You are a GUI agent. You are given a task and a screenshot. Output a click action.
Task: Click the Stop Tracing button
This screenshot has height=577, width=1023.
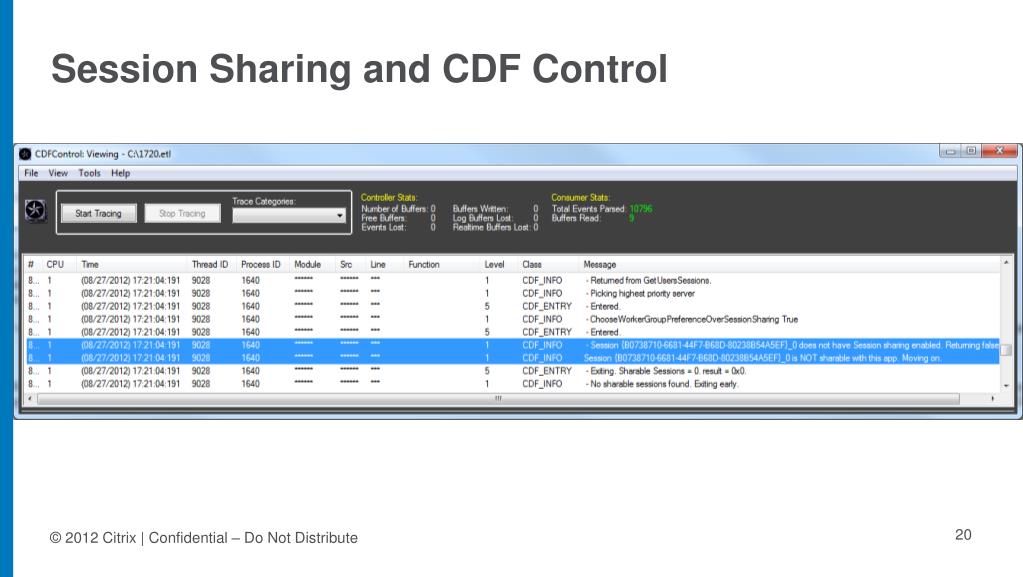click(182, 213)
